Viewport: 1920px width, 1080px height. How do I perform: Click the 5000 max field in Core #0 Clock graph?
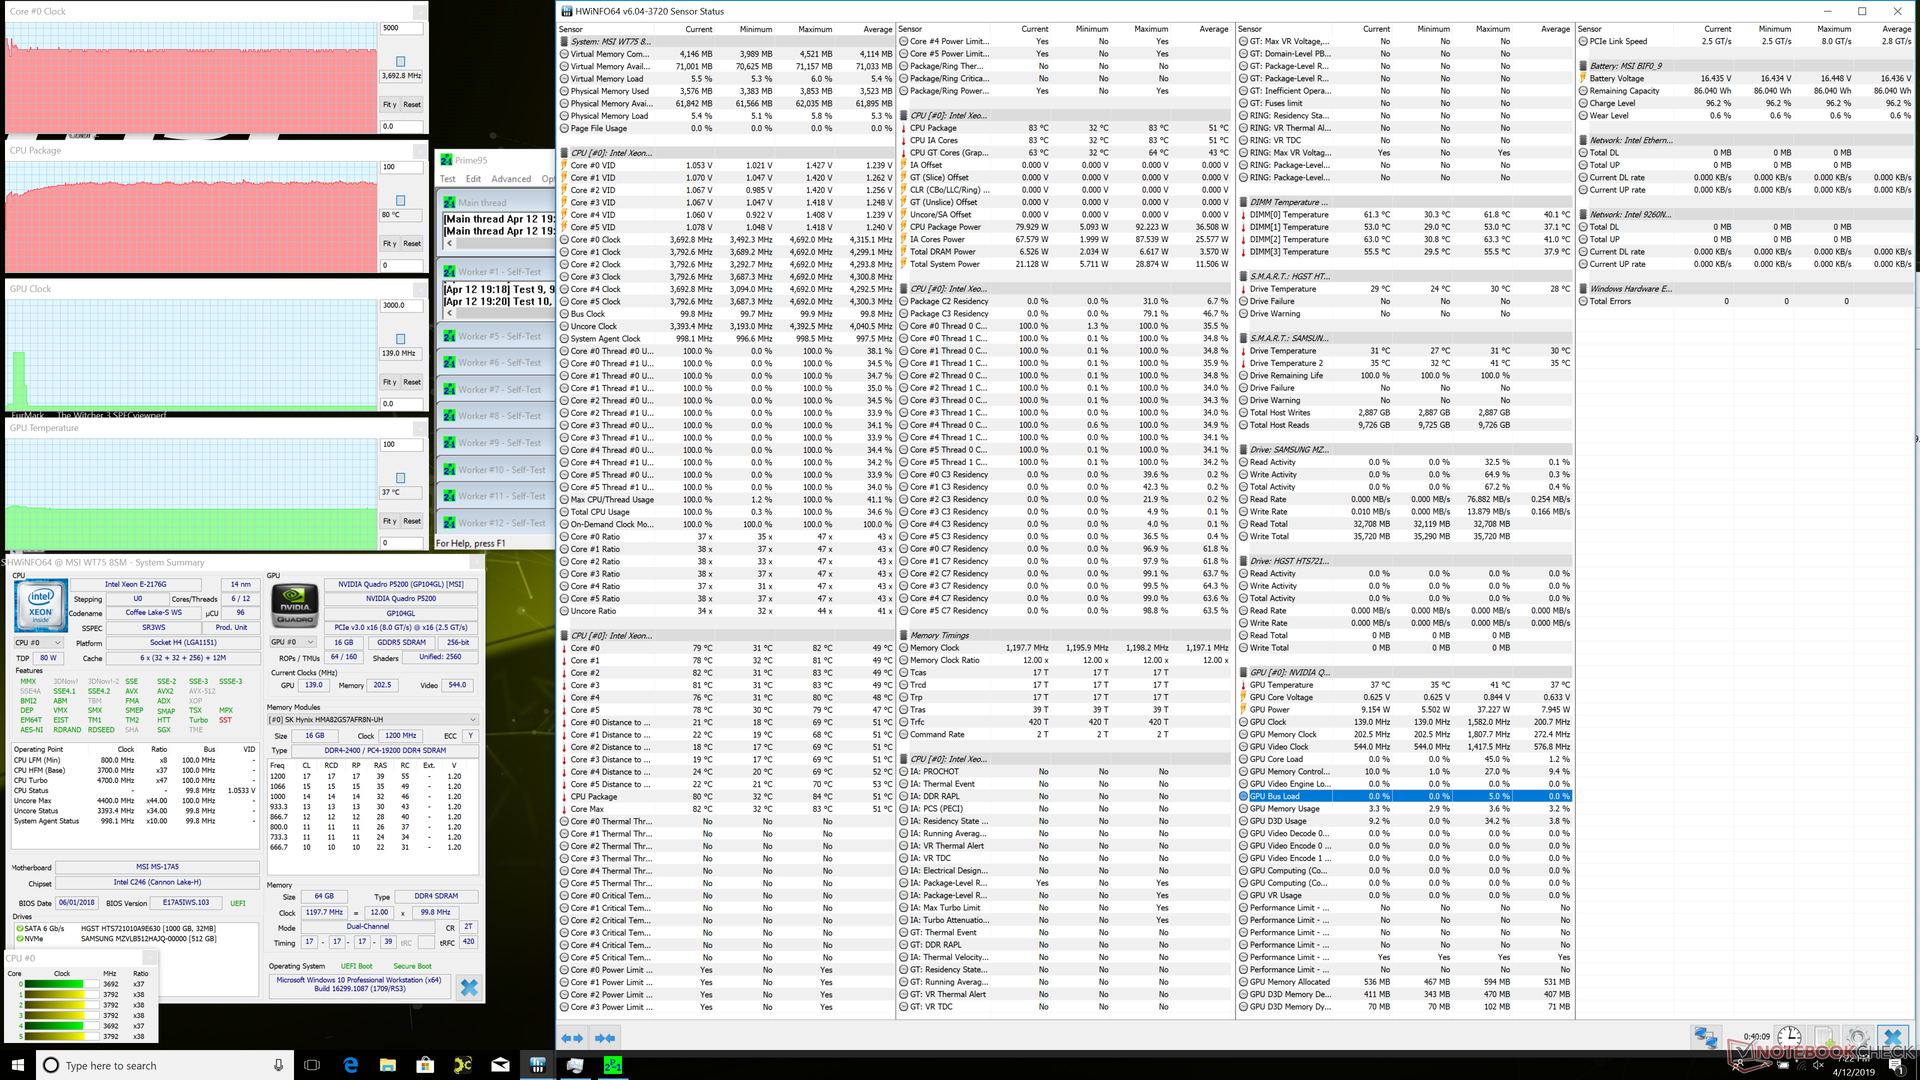(x=402, y=28)
